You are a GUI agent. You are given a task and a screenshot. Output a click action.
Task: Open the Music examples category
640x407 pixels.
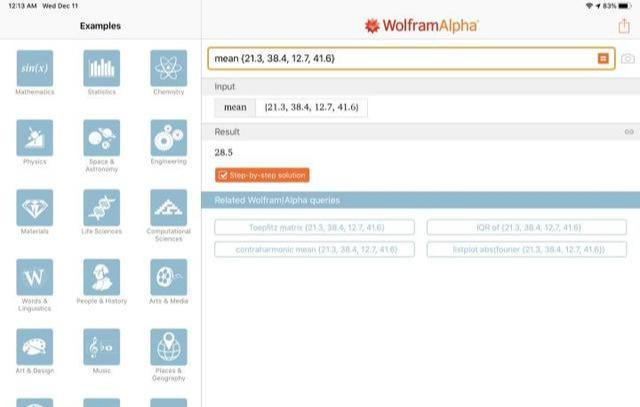point(102,347)
